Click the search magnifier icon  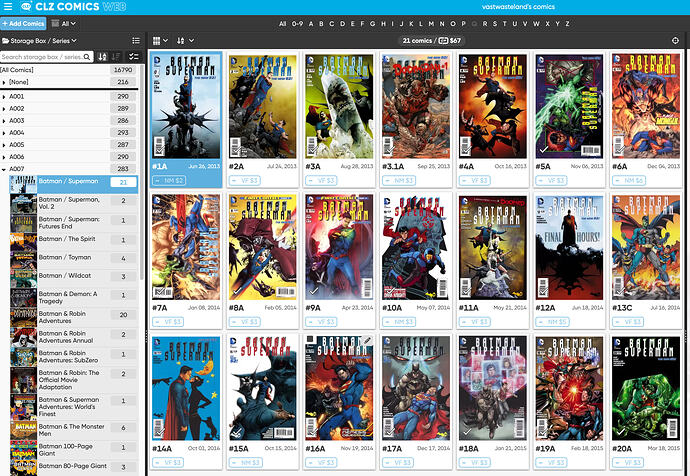[x=87, y=57]
